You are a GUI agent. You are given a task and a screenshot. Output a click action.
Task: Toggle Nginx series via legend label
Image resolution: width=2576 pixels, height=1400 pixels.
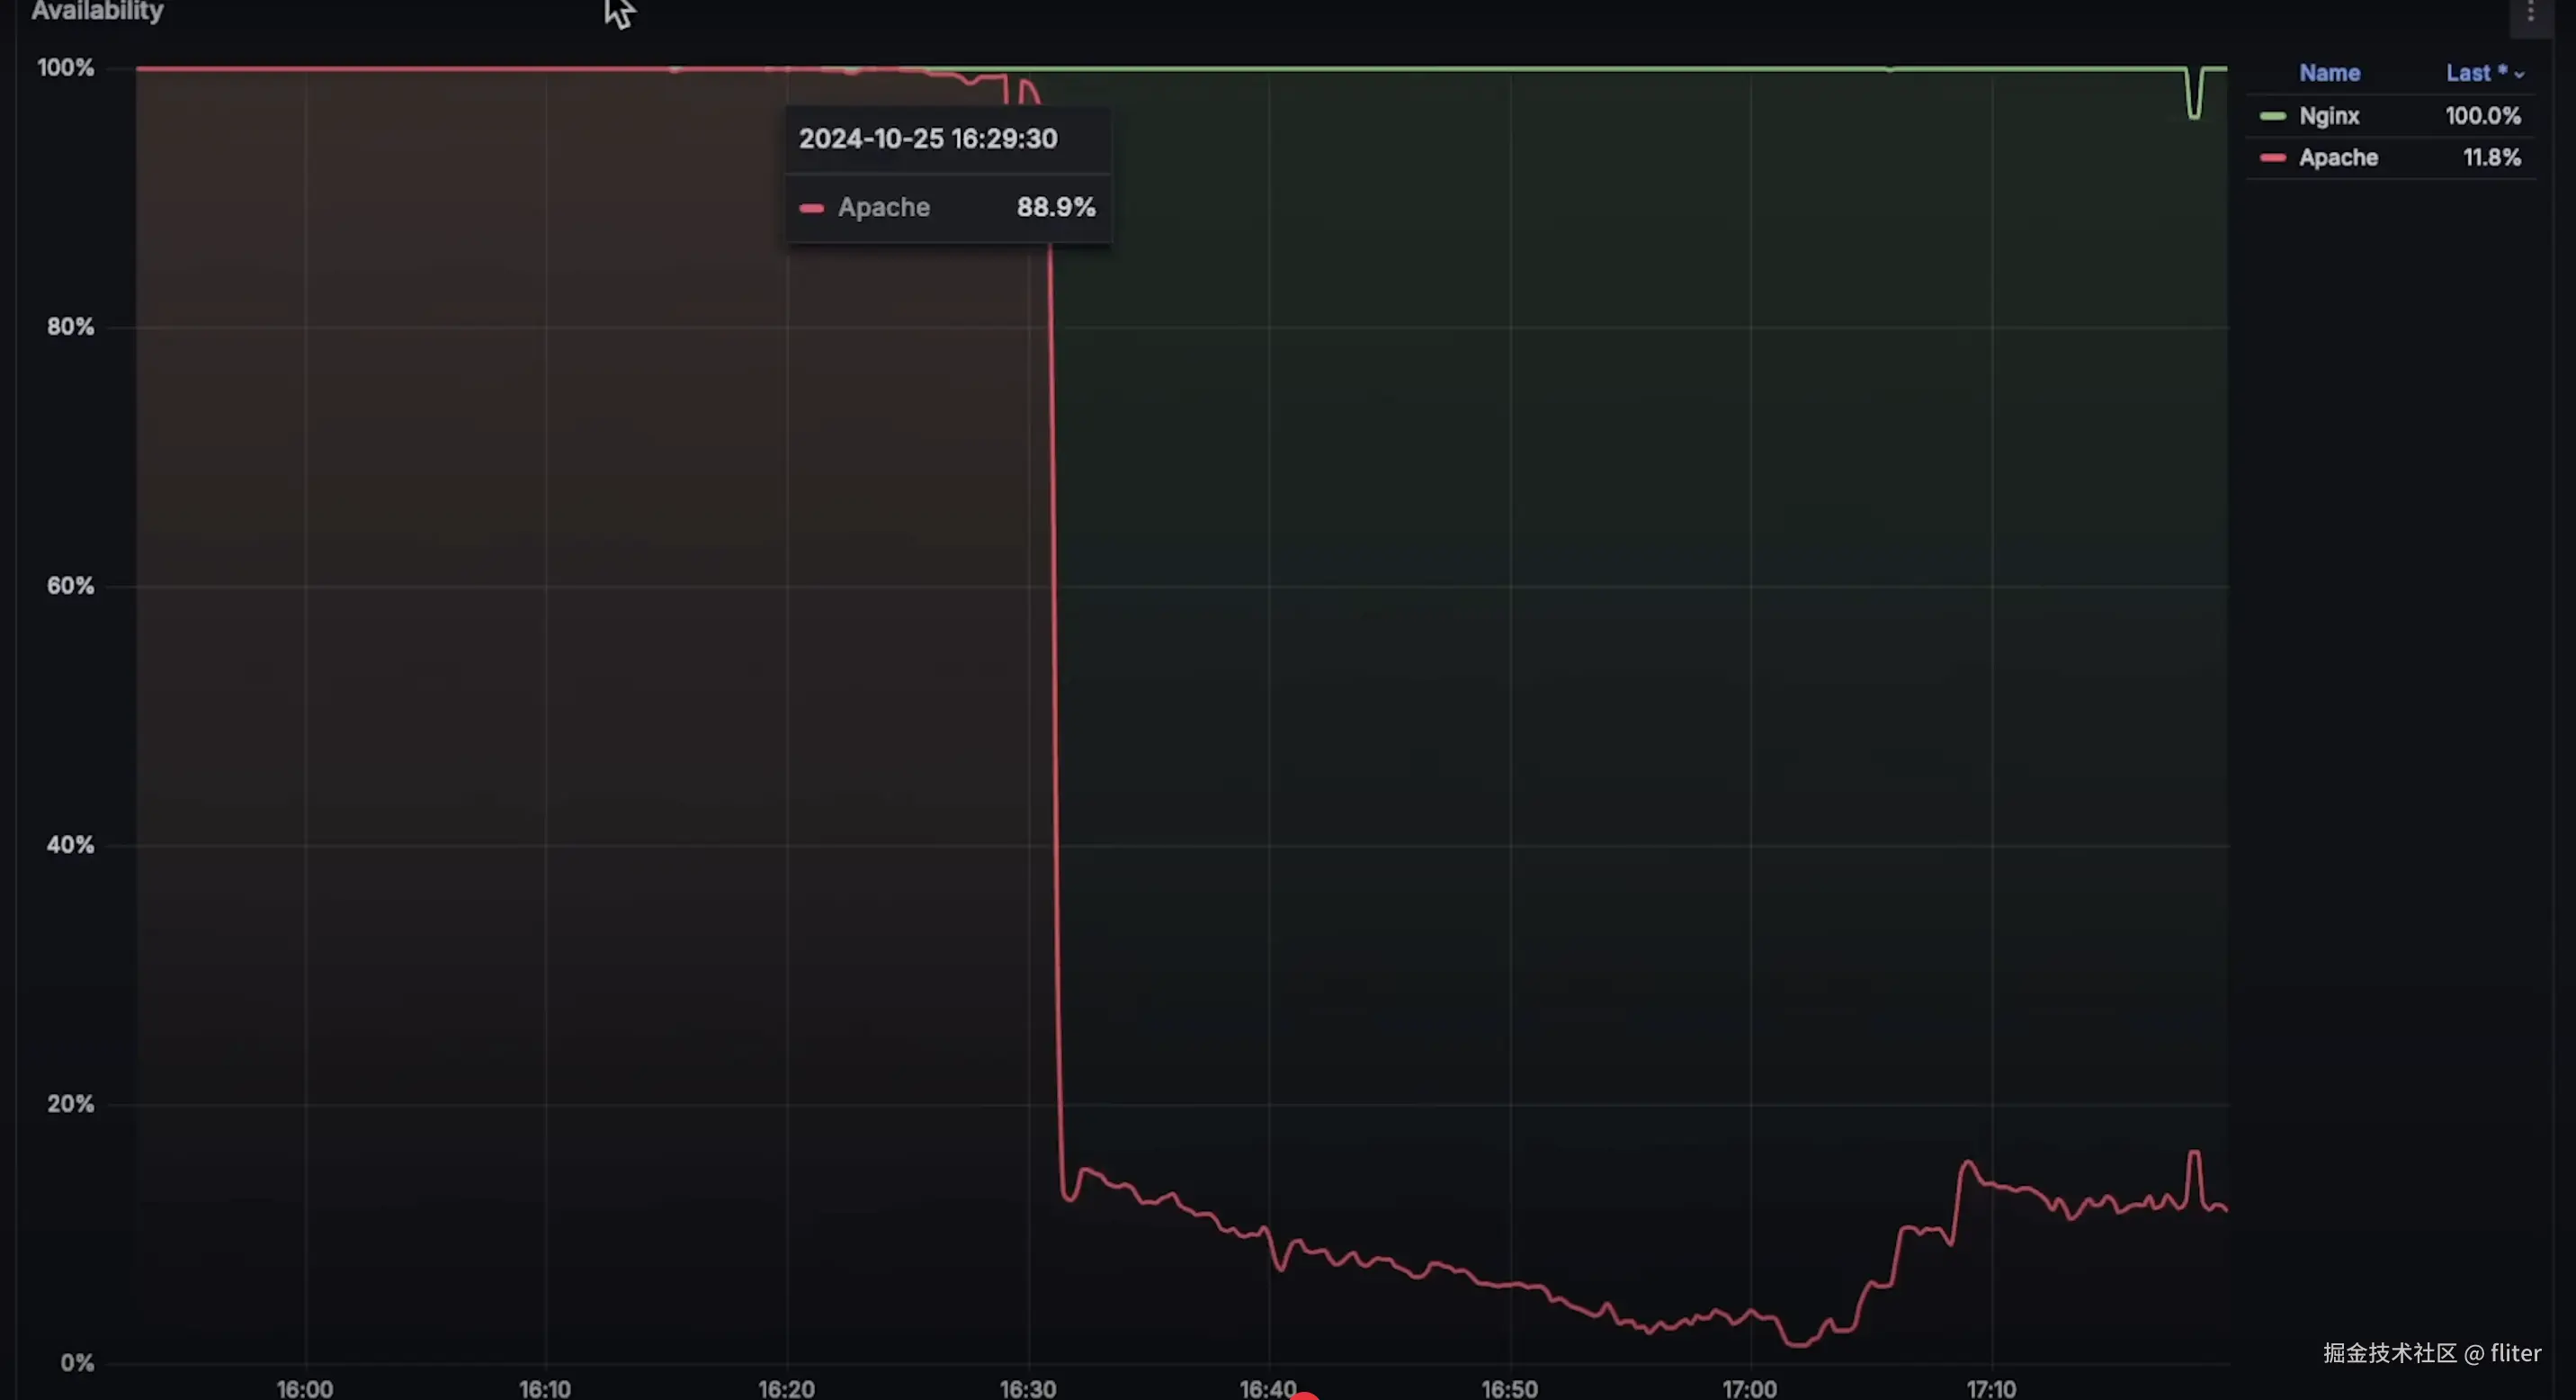[x=2328, y=116]
